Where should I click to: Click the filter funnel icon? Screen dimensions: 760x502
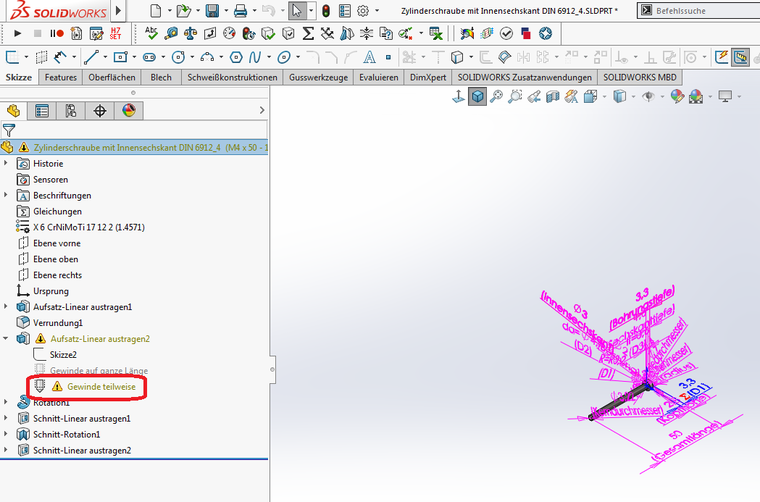click(9, 130)
